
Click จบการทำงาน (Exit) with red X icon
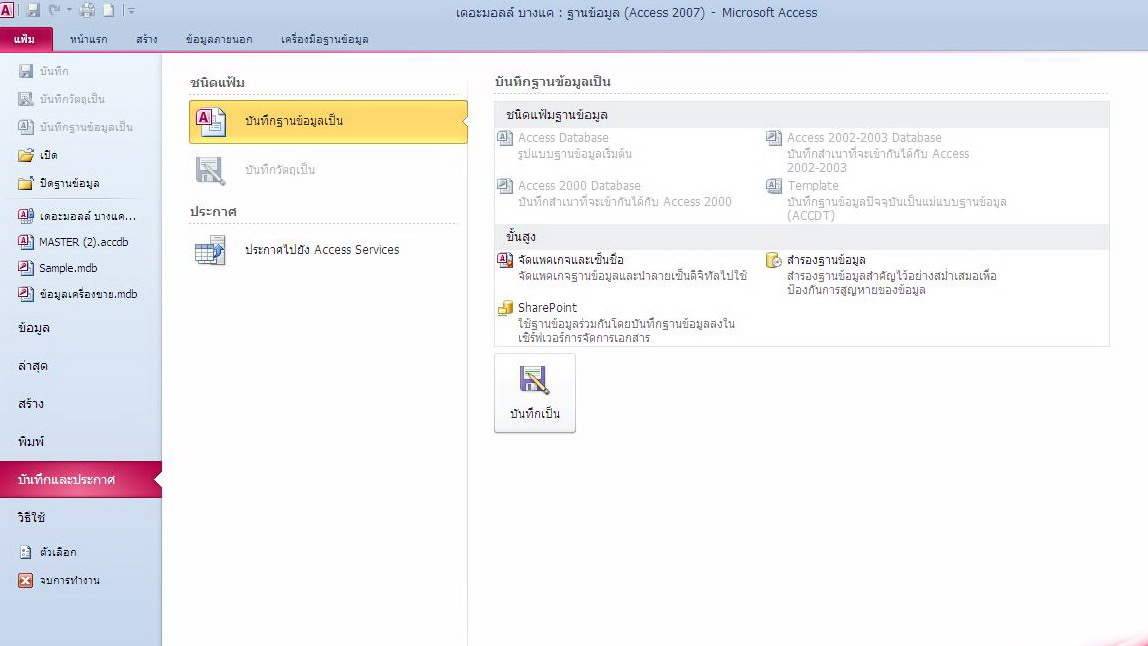59,580
